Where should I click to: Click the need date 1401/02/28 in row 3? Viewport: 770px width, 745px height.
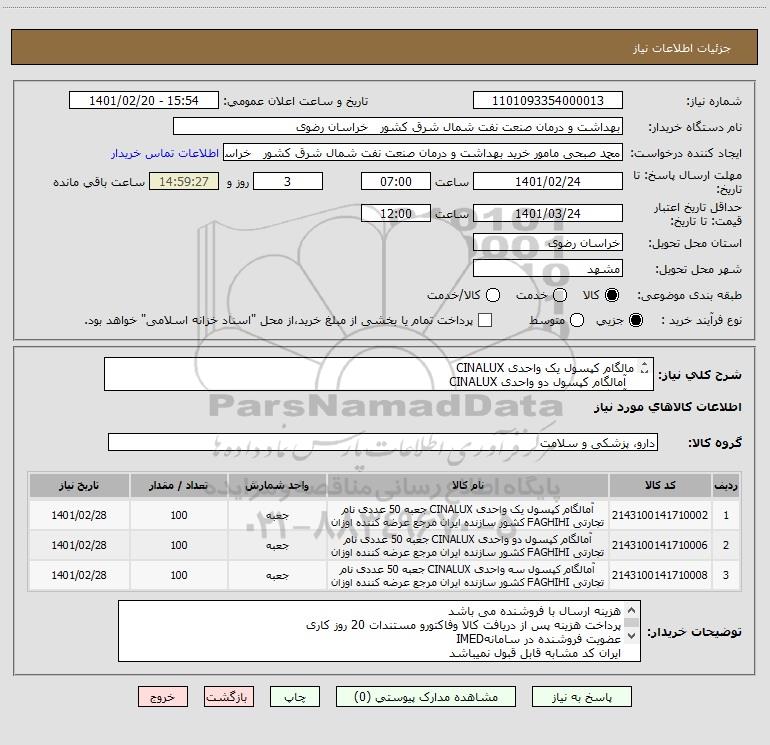(x=79, y=575)
